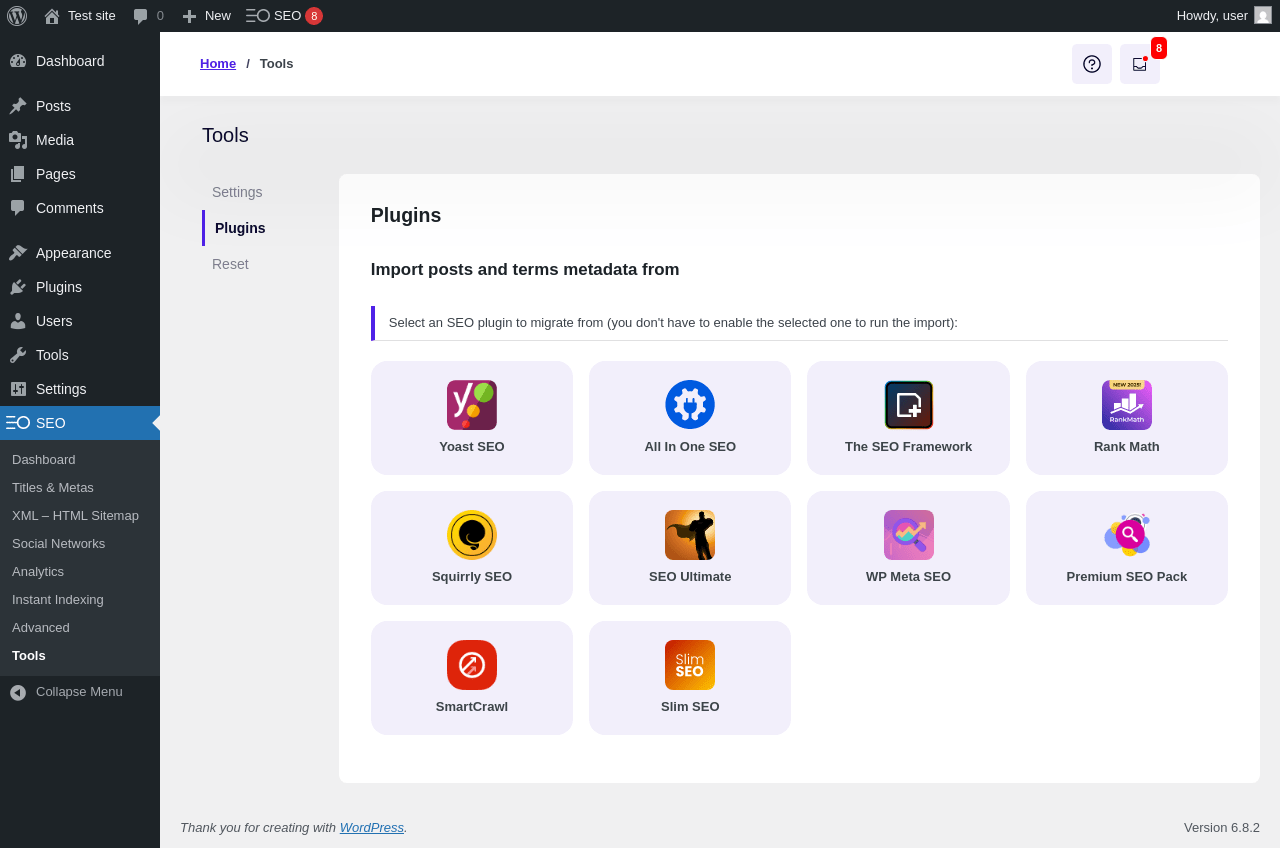Choose the All In One SEO label
1280x848 pixels.
tap(690, 447)
